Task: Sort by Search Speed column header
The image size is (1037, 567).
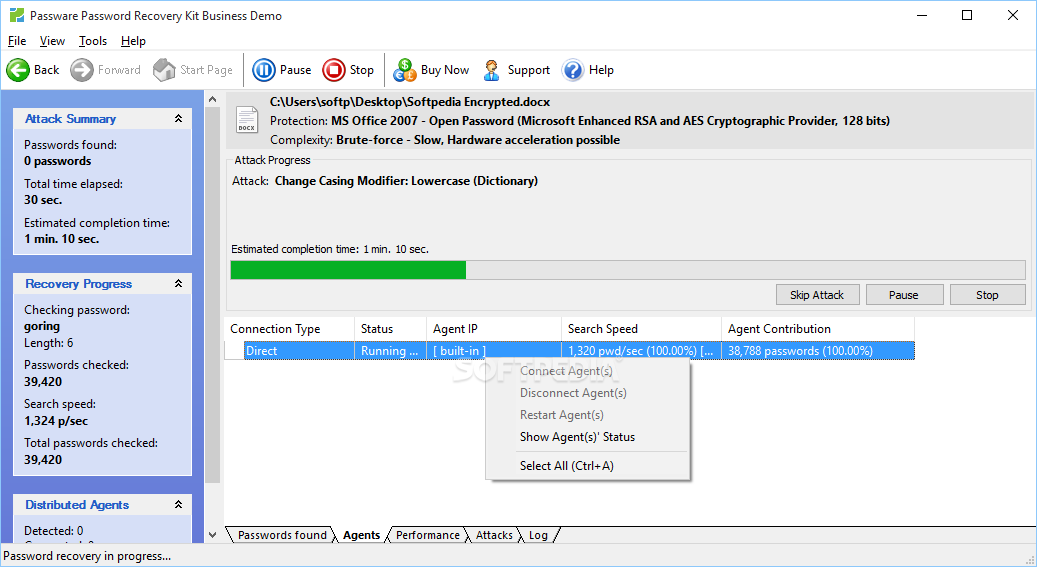Action: click(641, 329)
